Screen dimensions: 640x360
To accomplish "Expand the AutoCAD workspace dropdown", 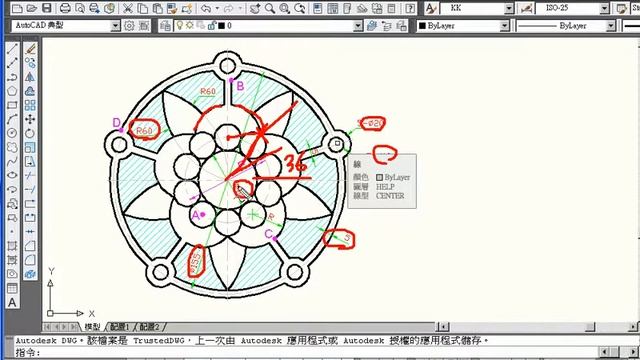I will click(116, 26).
